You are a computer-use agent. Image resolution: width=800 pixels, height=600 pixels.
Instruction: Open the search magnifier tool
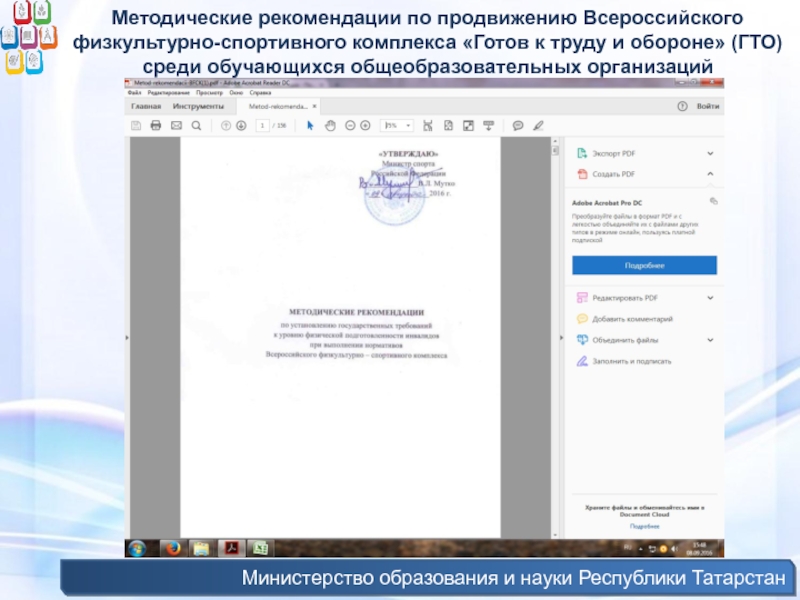[196, 125]
